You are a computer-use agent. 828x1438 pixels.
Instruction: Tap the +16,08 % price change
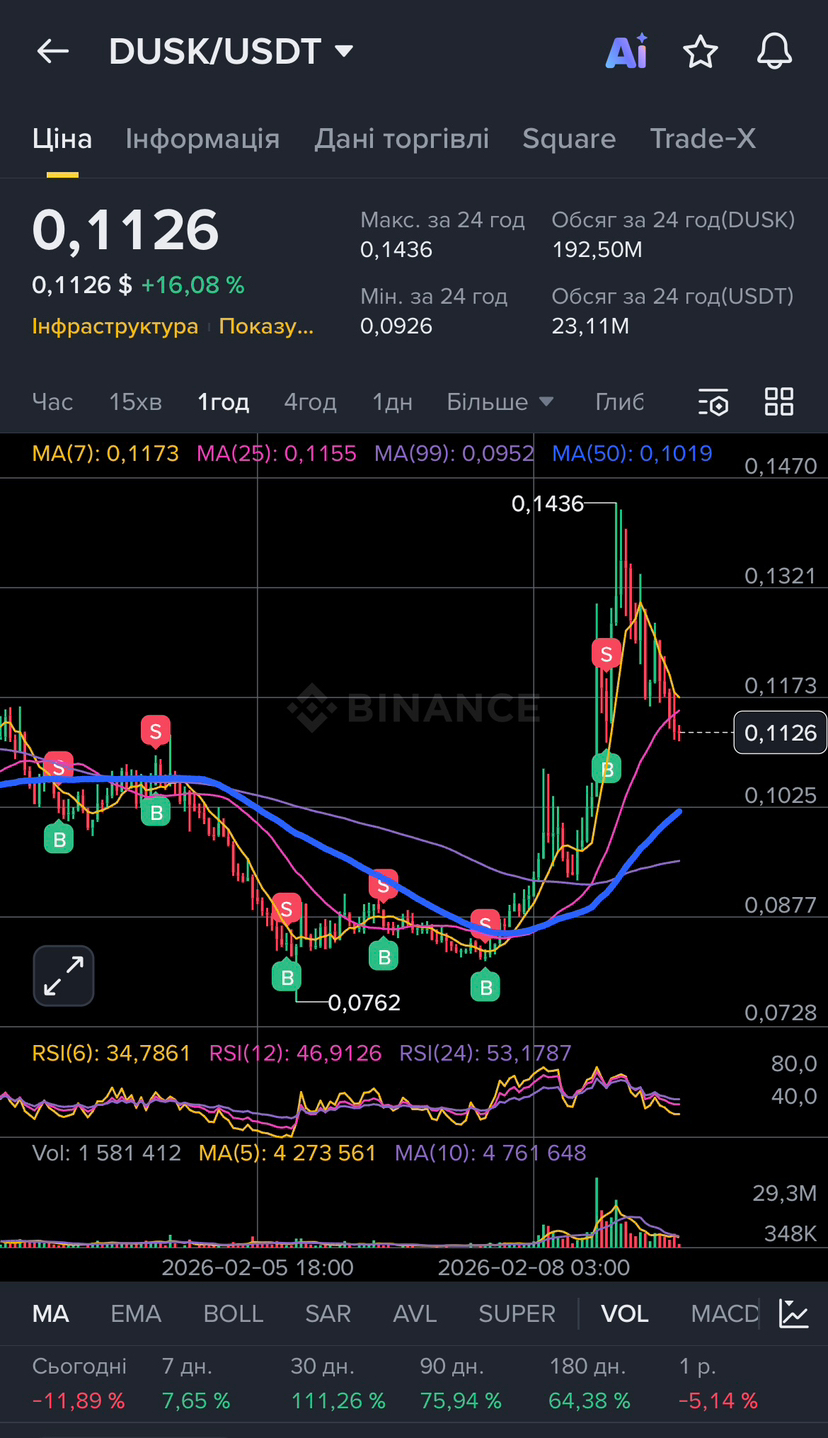[x=193, y=285]
